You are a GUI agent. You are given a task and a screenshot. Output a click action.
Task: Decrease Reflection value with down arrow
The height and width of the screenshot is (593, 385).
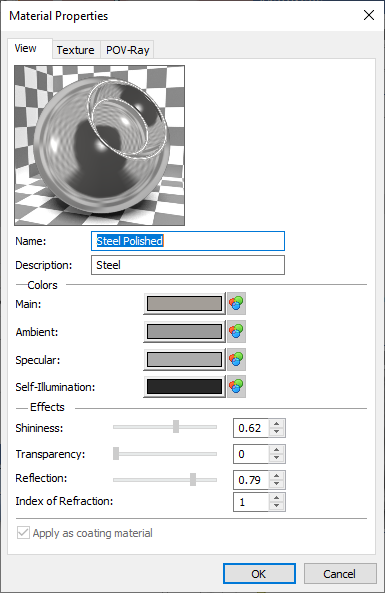pos(277,484)
